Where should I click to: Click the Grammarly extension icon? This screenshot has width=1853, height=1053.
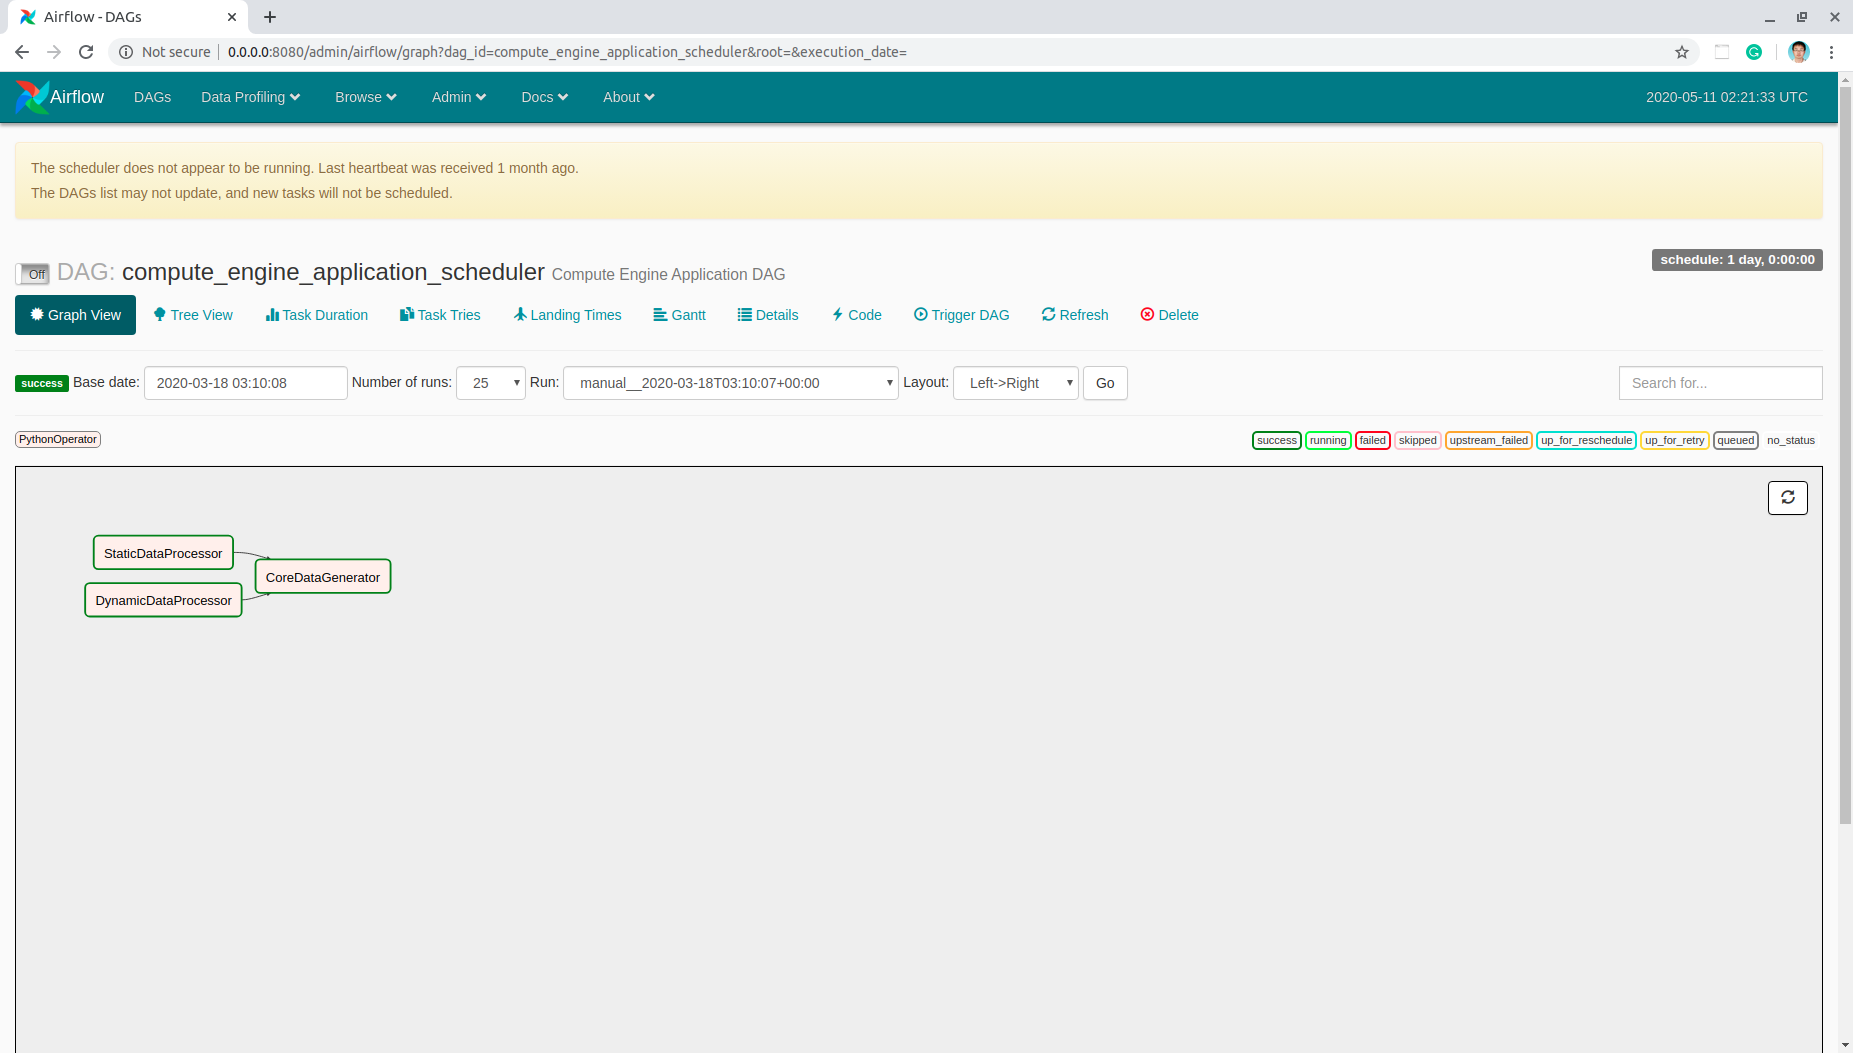[1754, 52]
